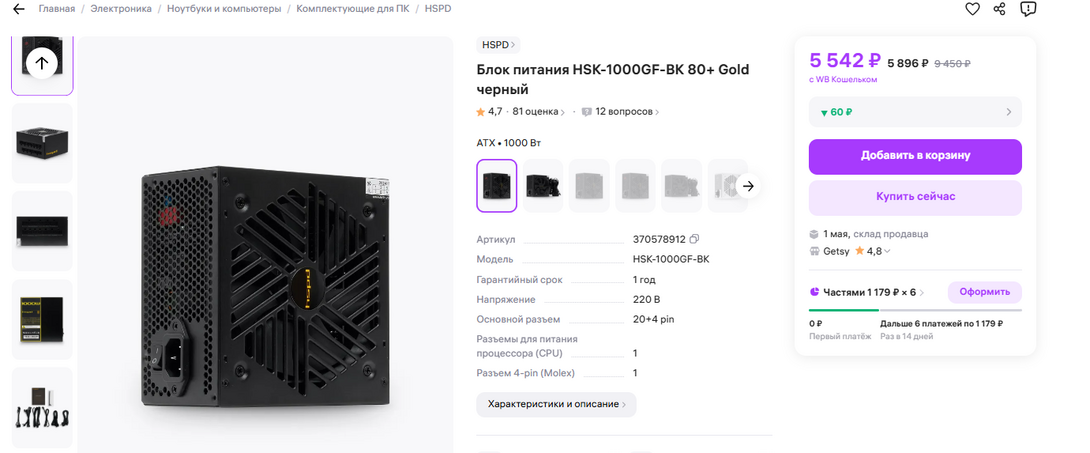Click the report message icon with exclamation
Screen dimensions: 1090x453
point(1027,9)
